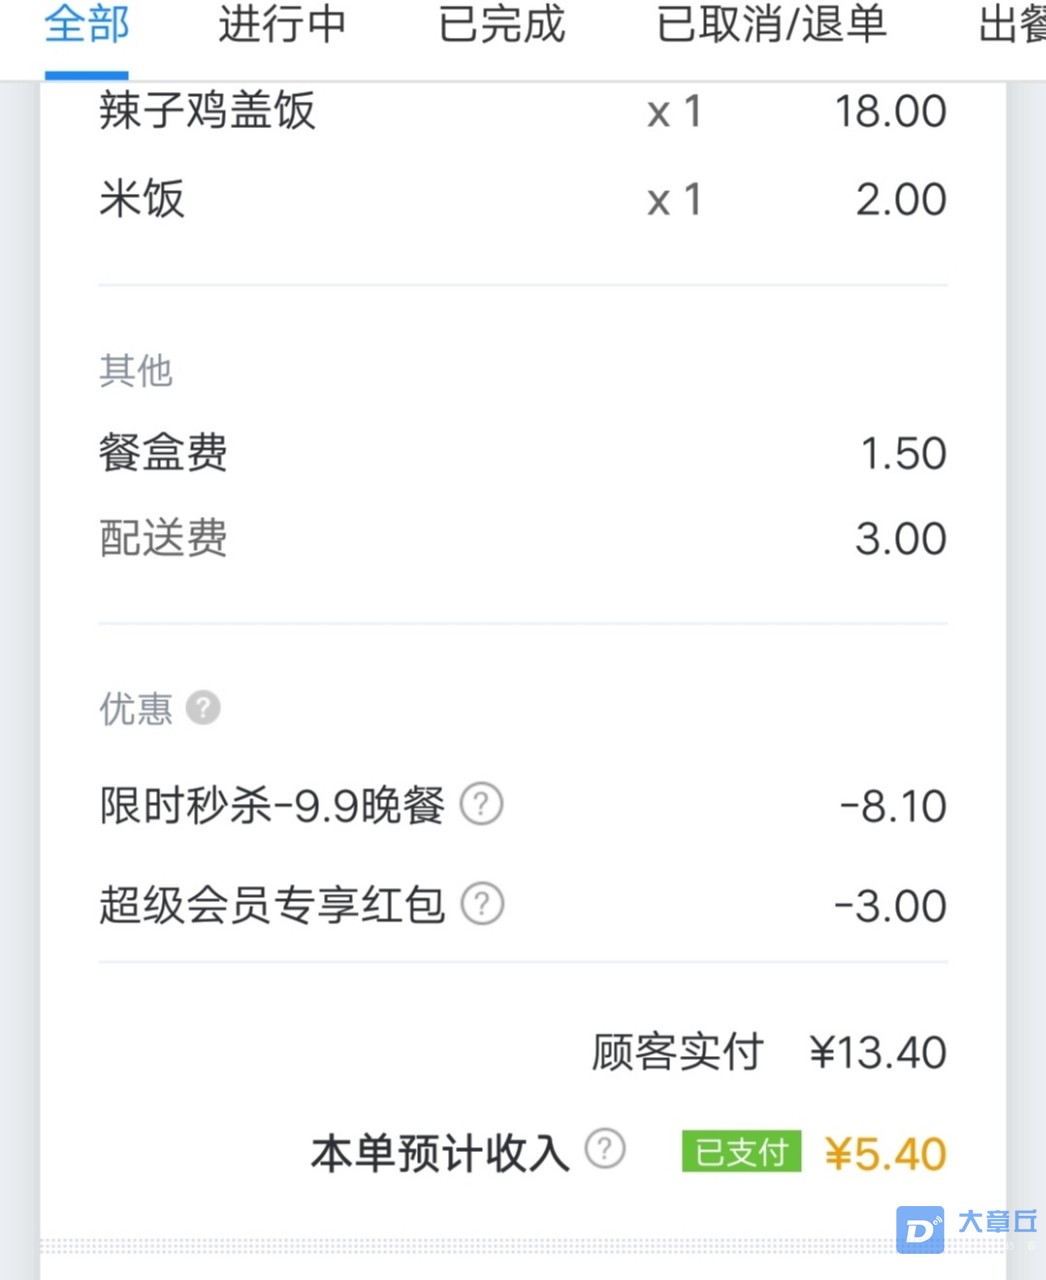Switch to the 全部 tab

tap(87, 24)
